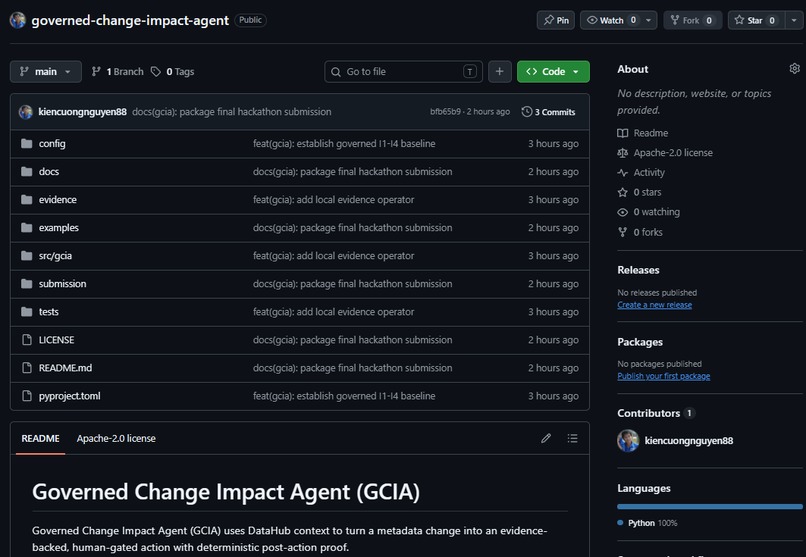806x557 pixels.
Task: Open the 0 watching link
Action: coord(649,212)
